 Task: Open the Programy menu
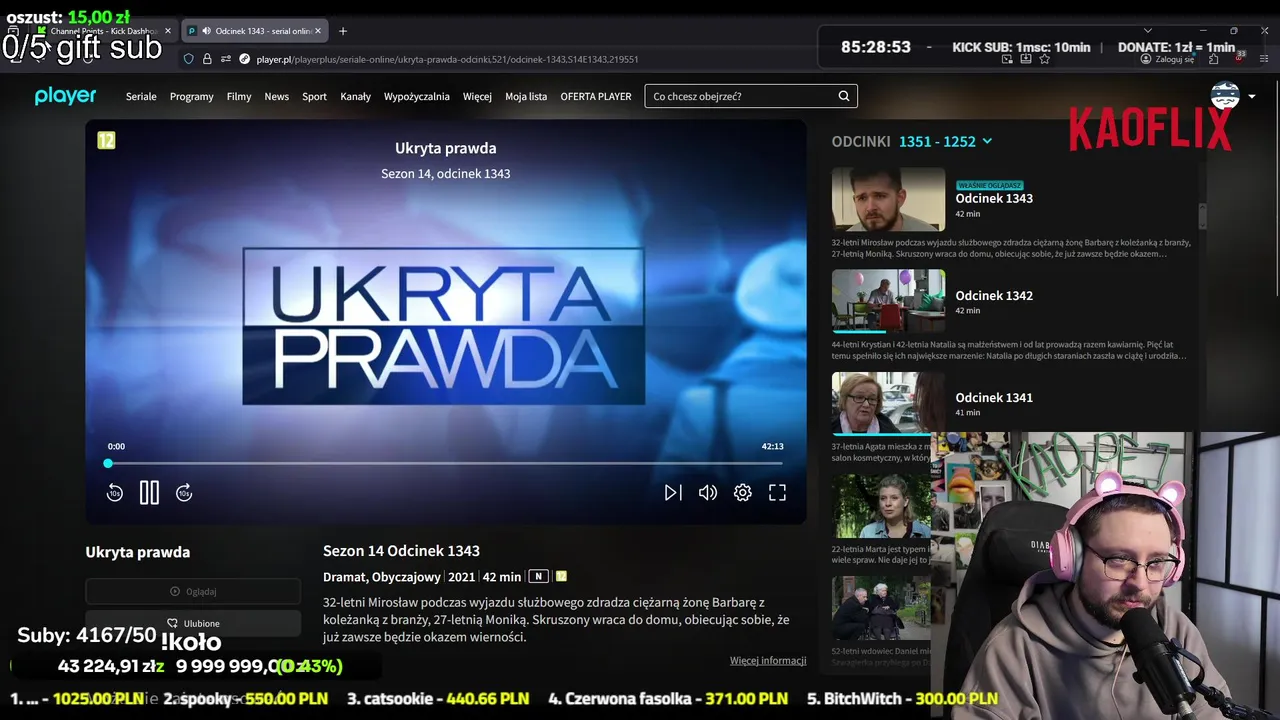pyautogui.click(x=192, y=96)
